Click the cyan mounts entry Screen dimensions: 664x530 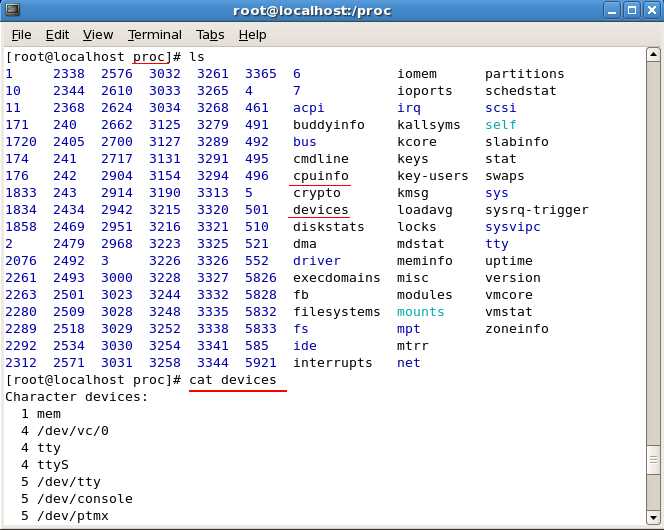tap(421, 312)
